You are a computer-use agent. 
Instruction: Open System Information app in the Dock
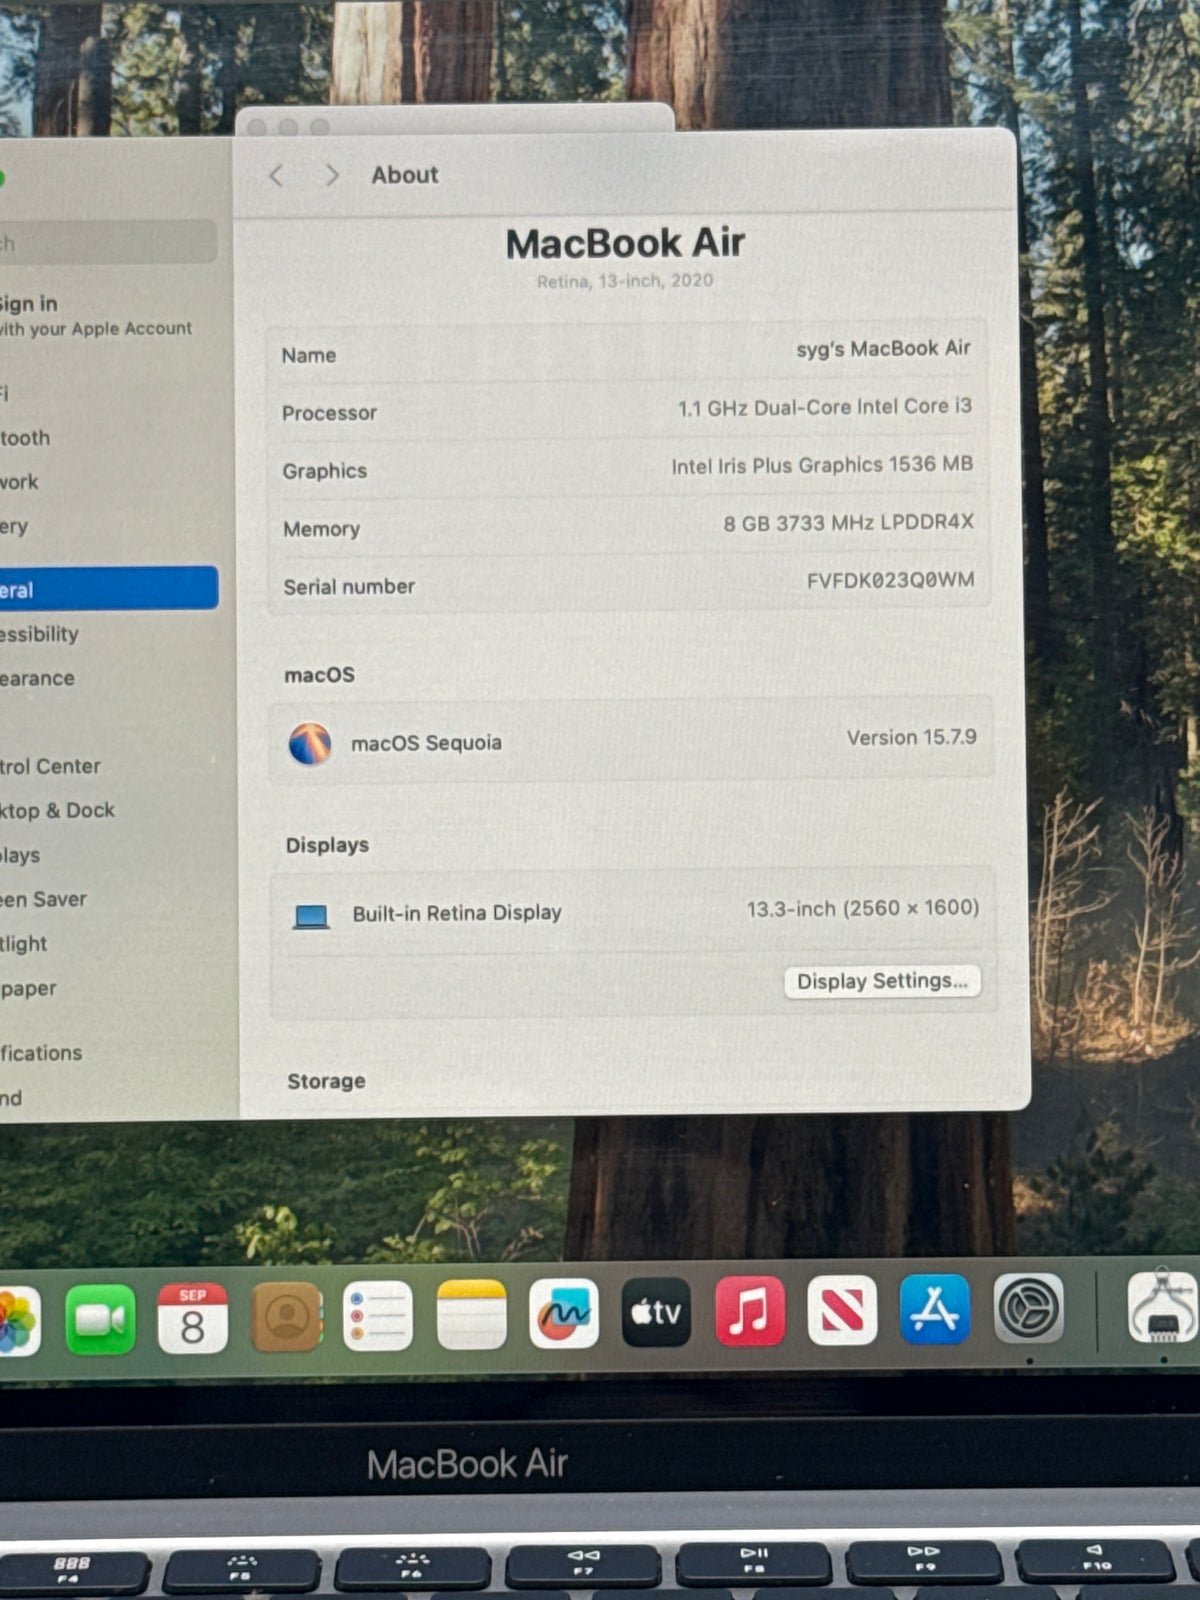1163,1306
